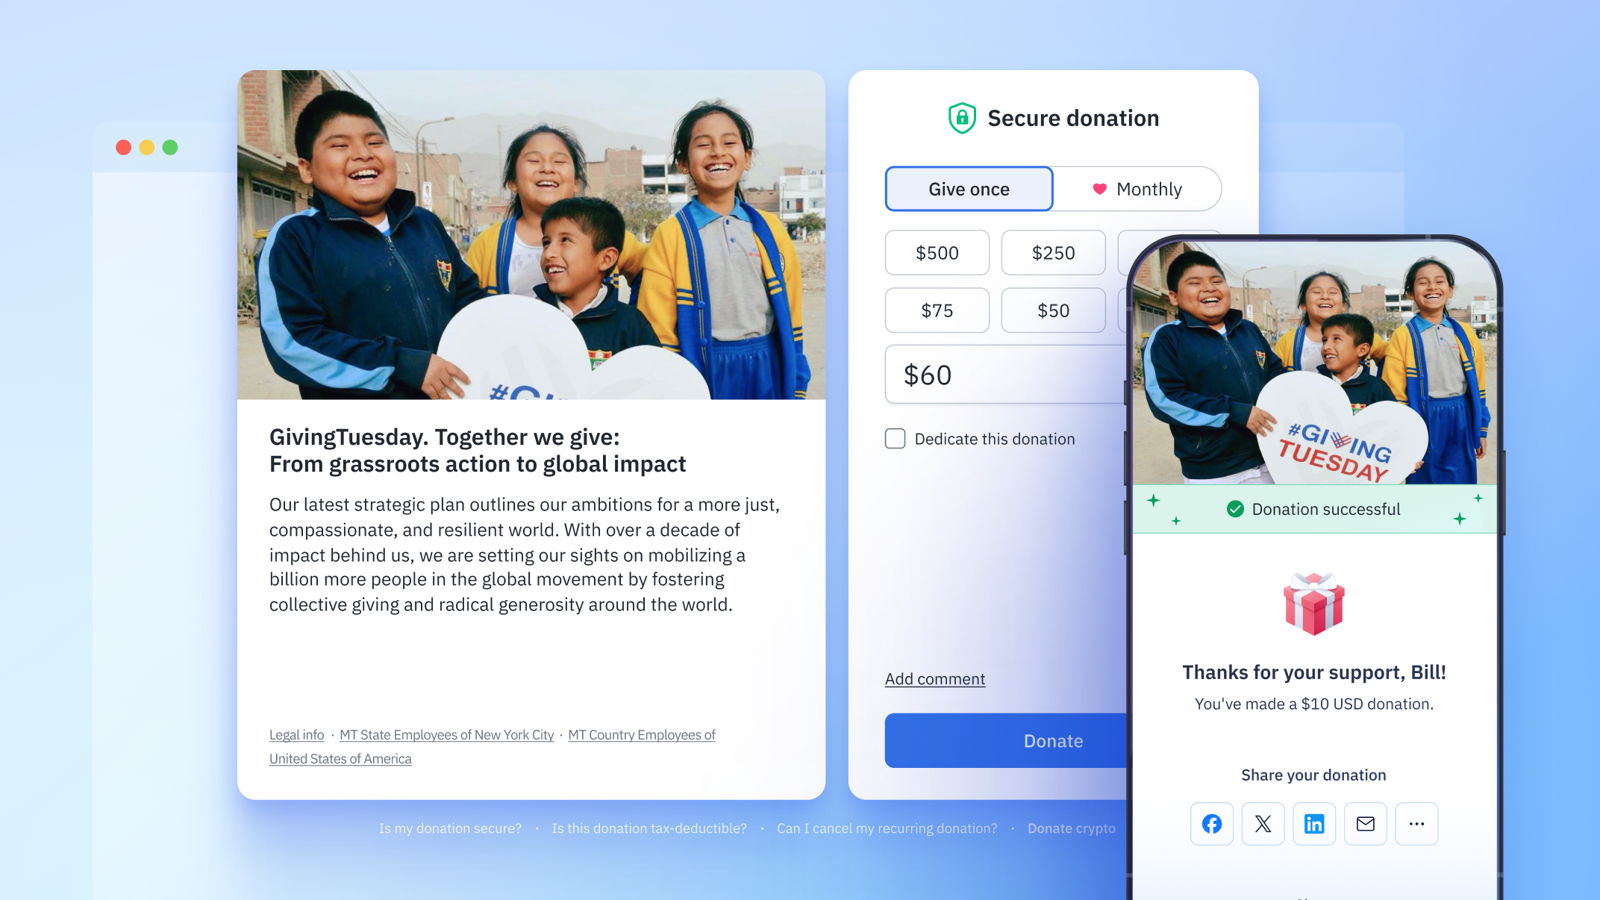Share donation on Facebook
The width and height of the screenshot is (1600, 900).
1211,824
